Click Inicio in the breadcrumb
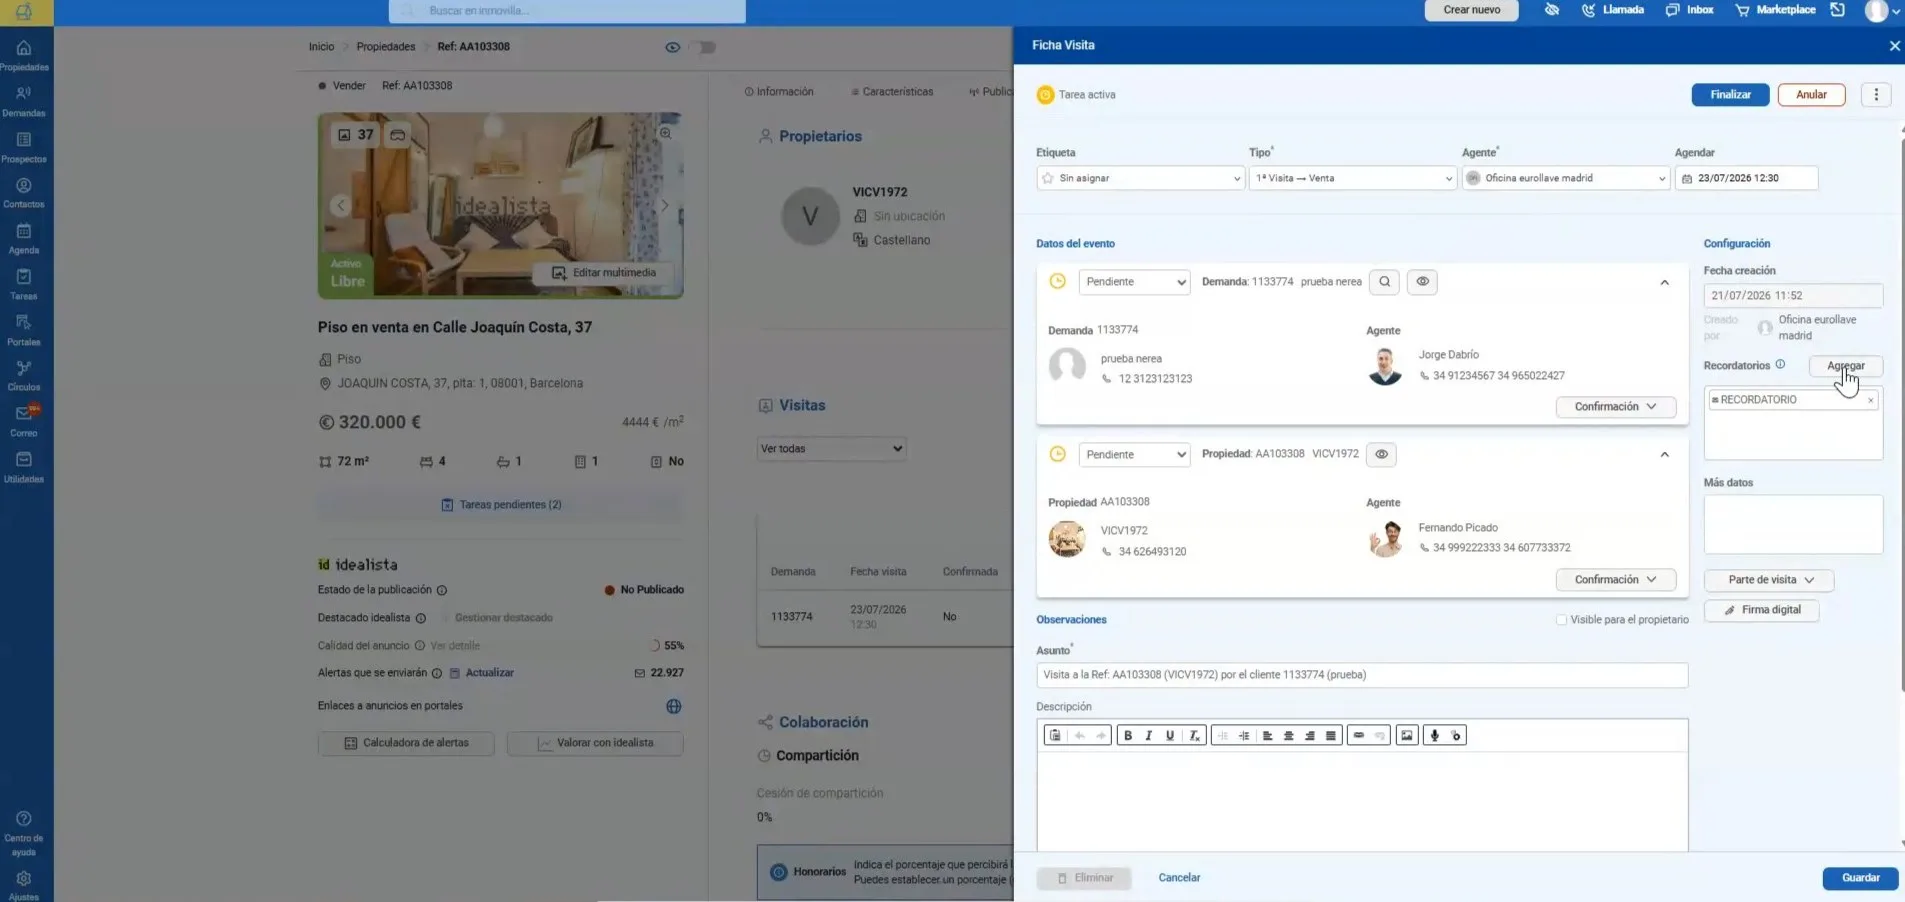1905x902 pixels. (321, 47)
